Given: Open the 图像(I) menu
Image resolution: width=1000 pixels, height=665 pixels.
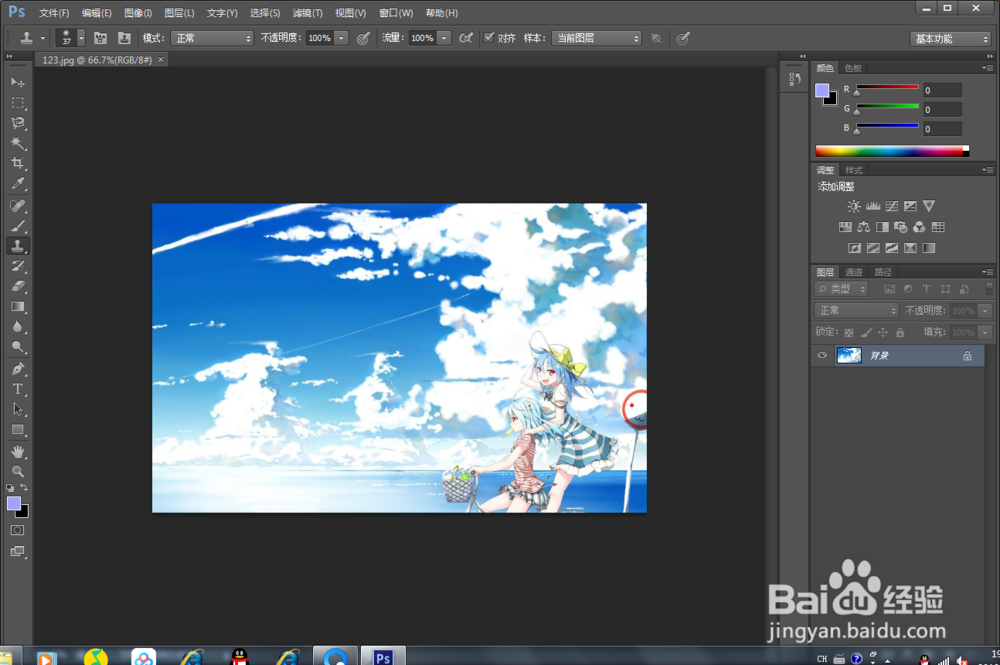Looking at the screenshot, I should [x=138, y=13].
